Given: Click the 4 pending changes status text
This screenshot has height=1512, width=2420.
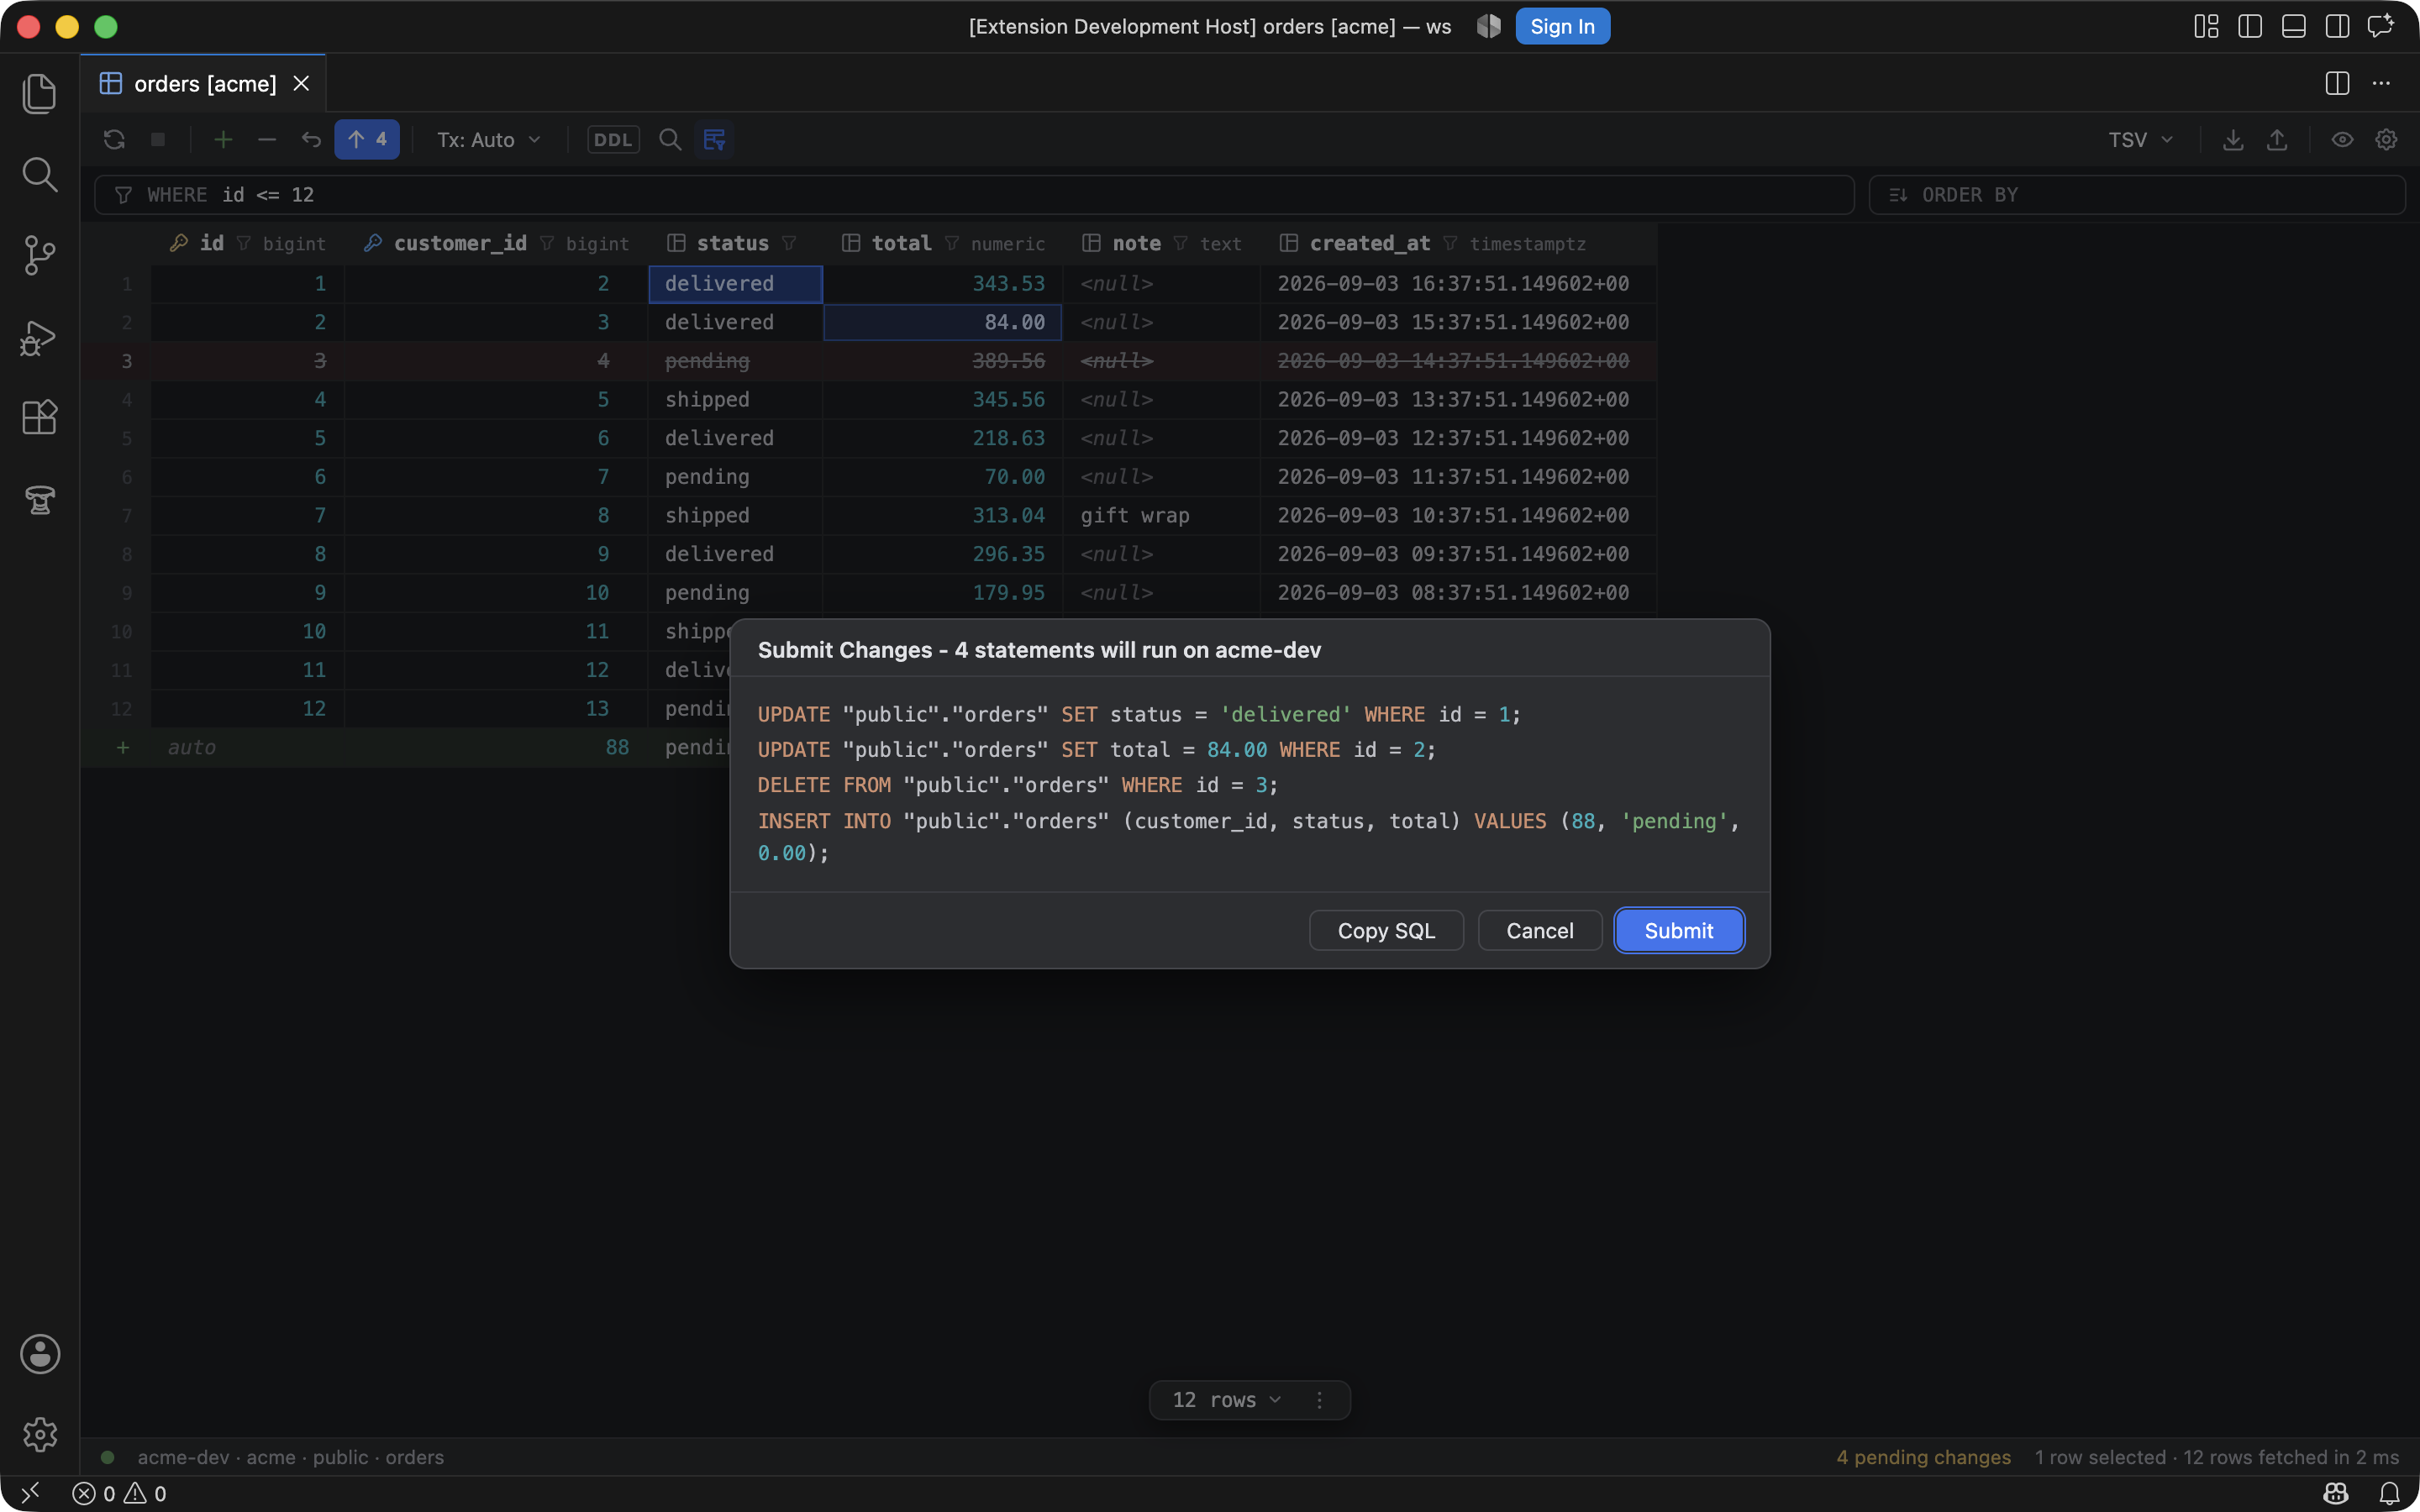Looking at the screenshot, I should click(x=1923, y=1457).
